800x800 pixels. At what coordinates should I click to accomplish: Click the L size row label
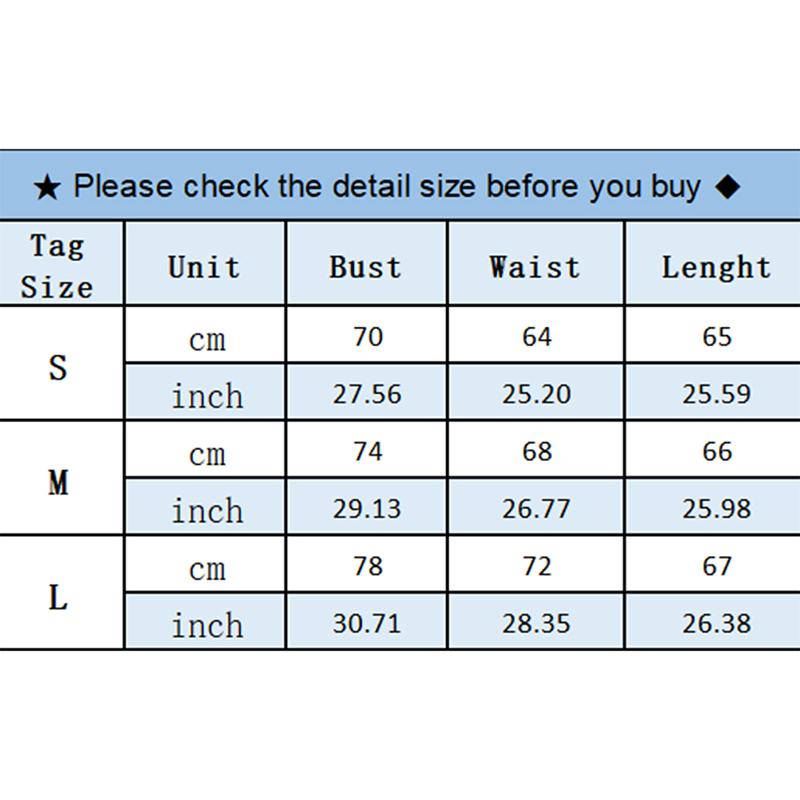click(59, 598)
